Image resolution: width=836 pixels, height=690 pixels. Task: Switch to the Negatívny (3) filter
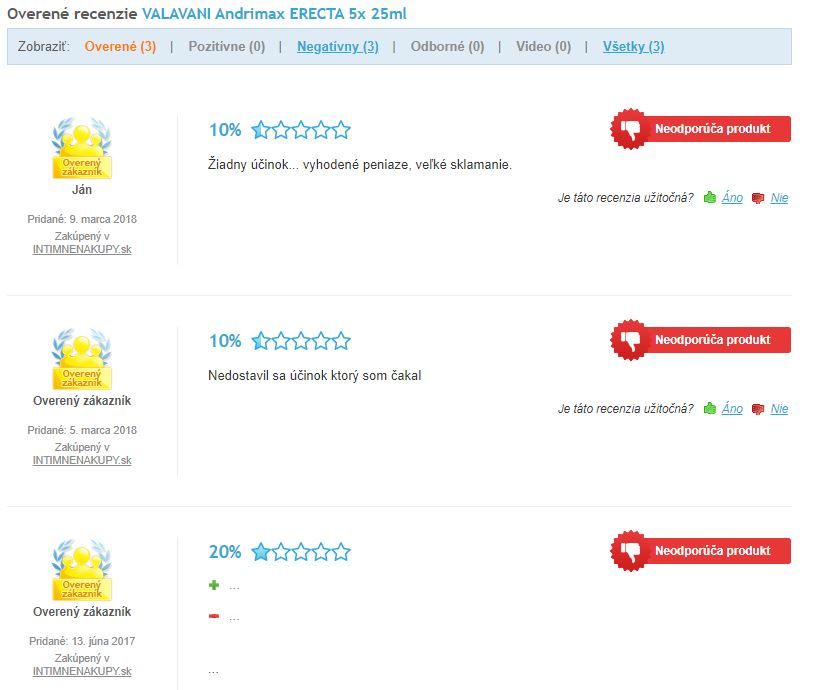[337, 46]
